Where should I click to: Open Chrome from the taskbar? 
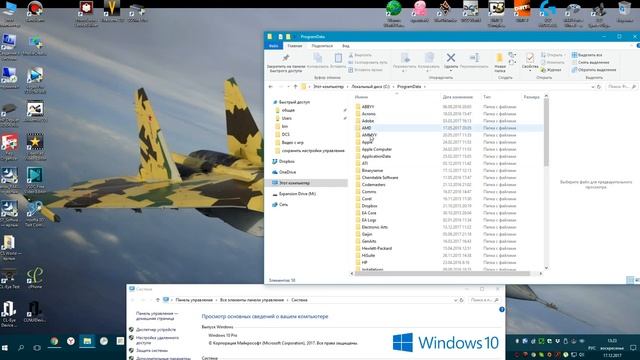tap(54, 341)
